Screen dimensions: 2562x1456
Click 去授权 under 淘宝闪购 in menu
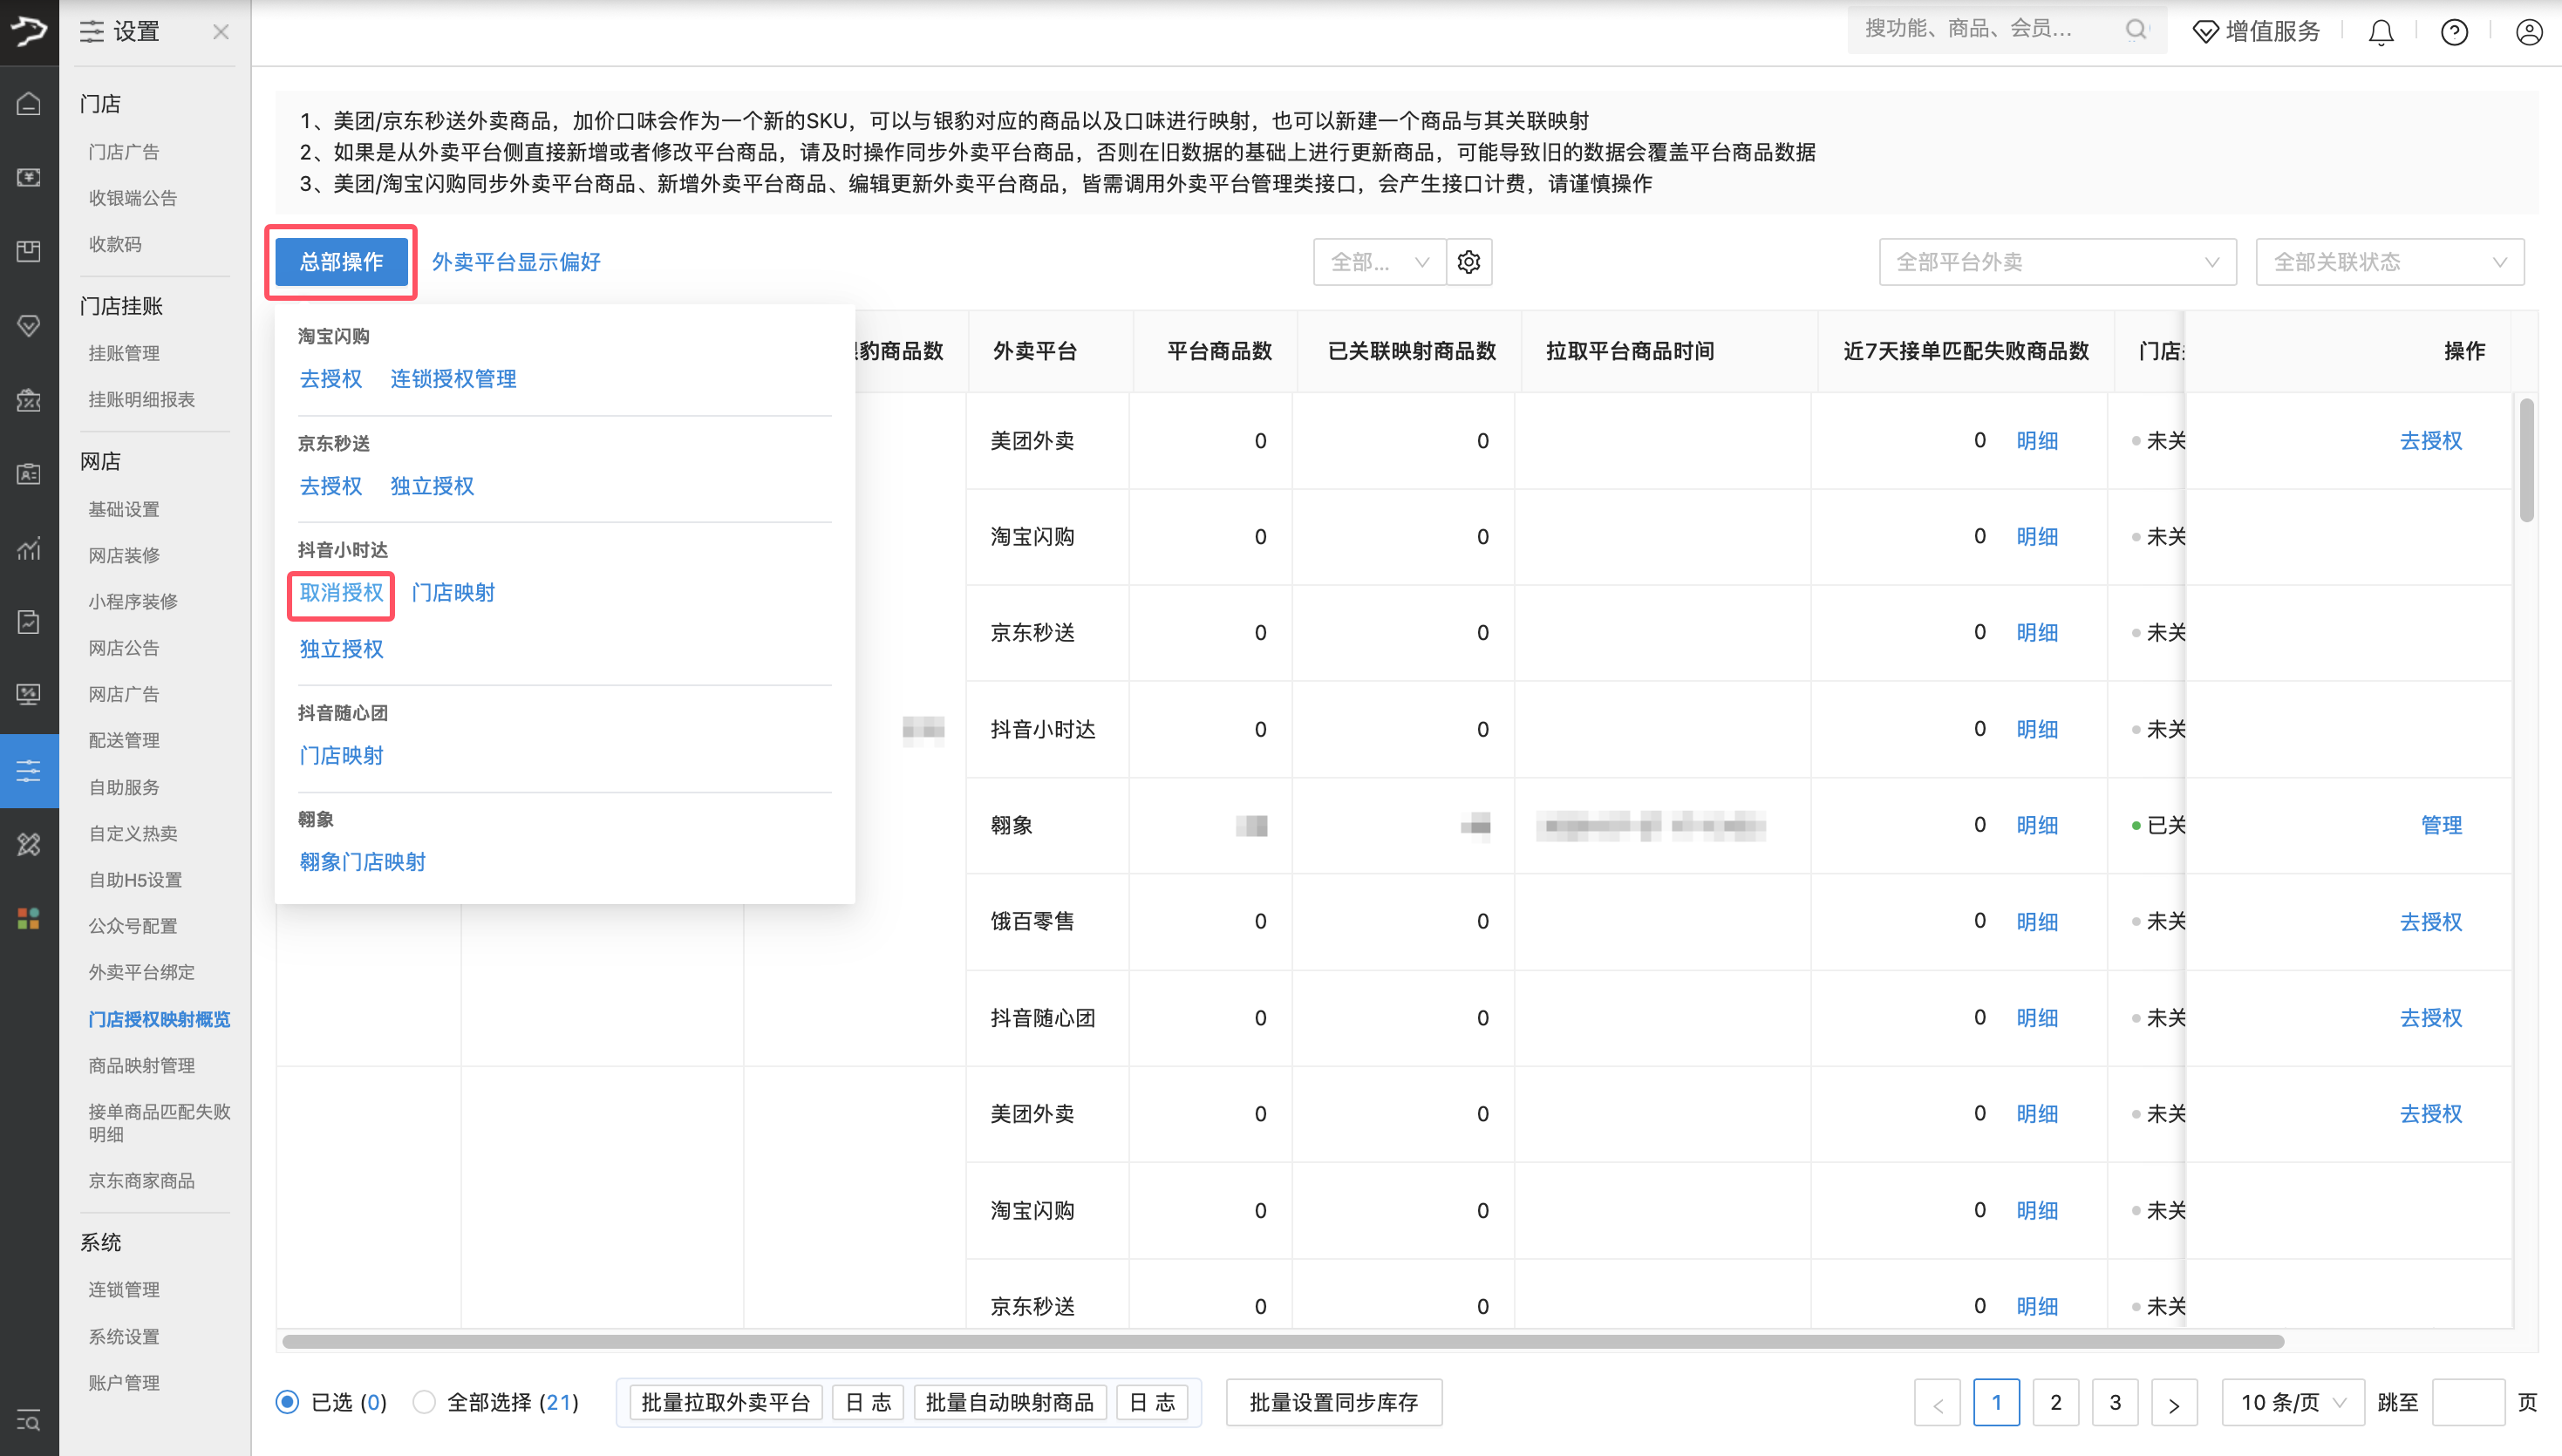tap(331, 379)
